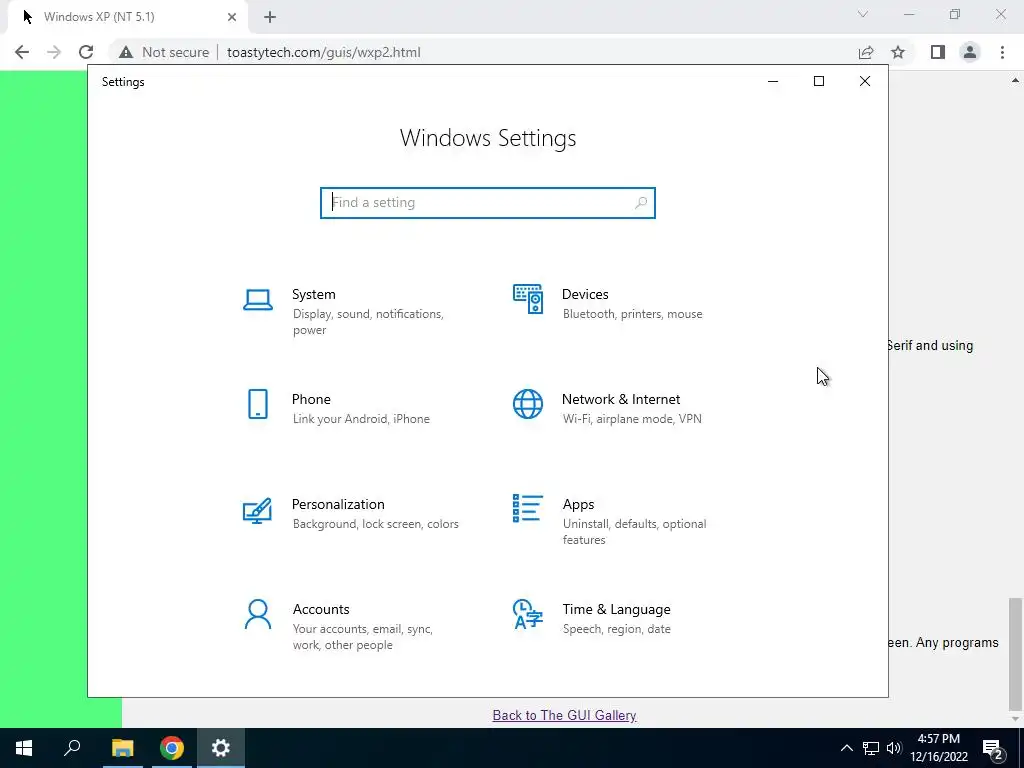
Task: Close the Windows XP (NT 5.1) tab
Action: point(232,18)
